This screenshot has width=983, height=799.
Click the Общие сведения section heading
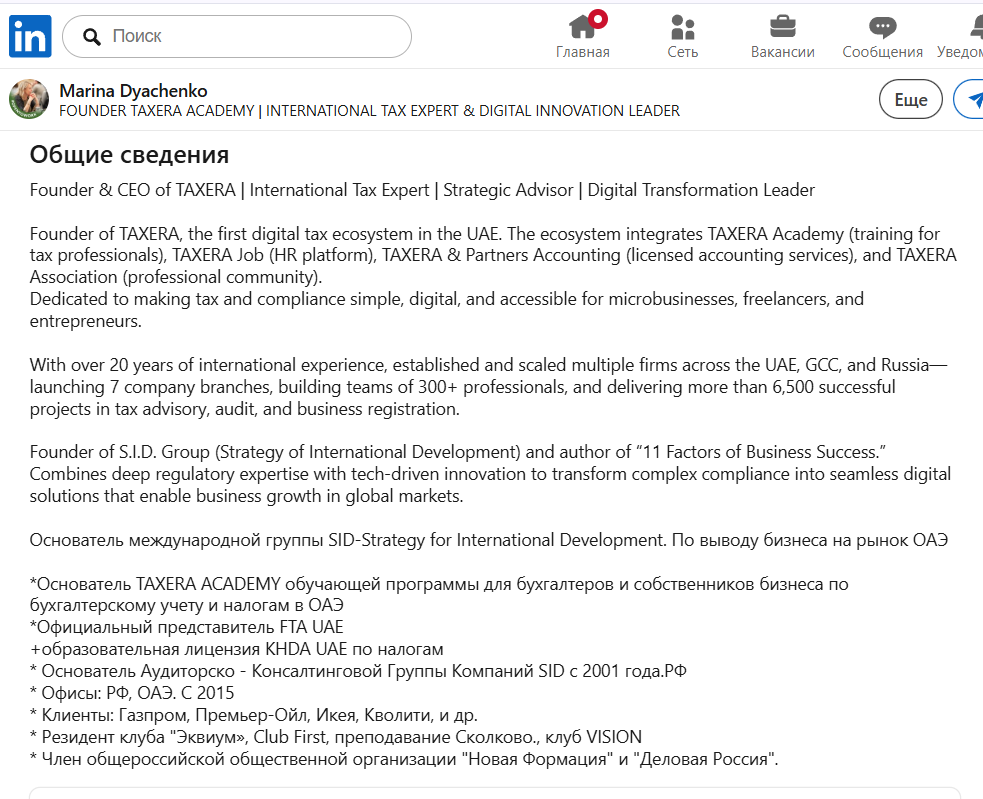[129, 155]
